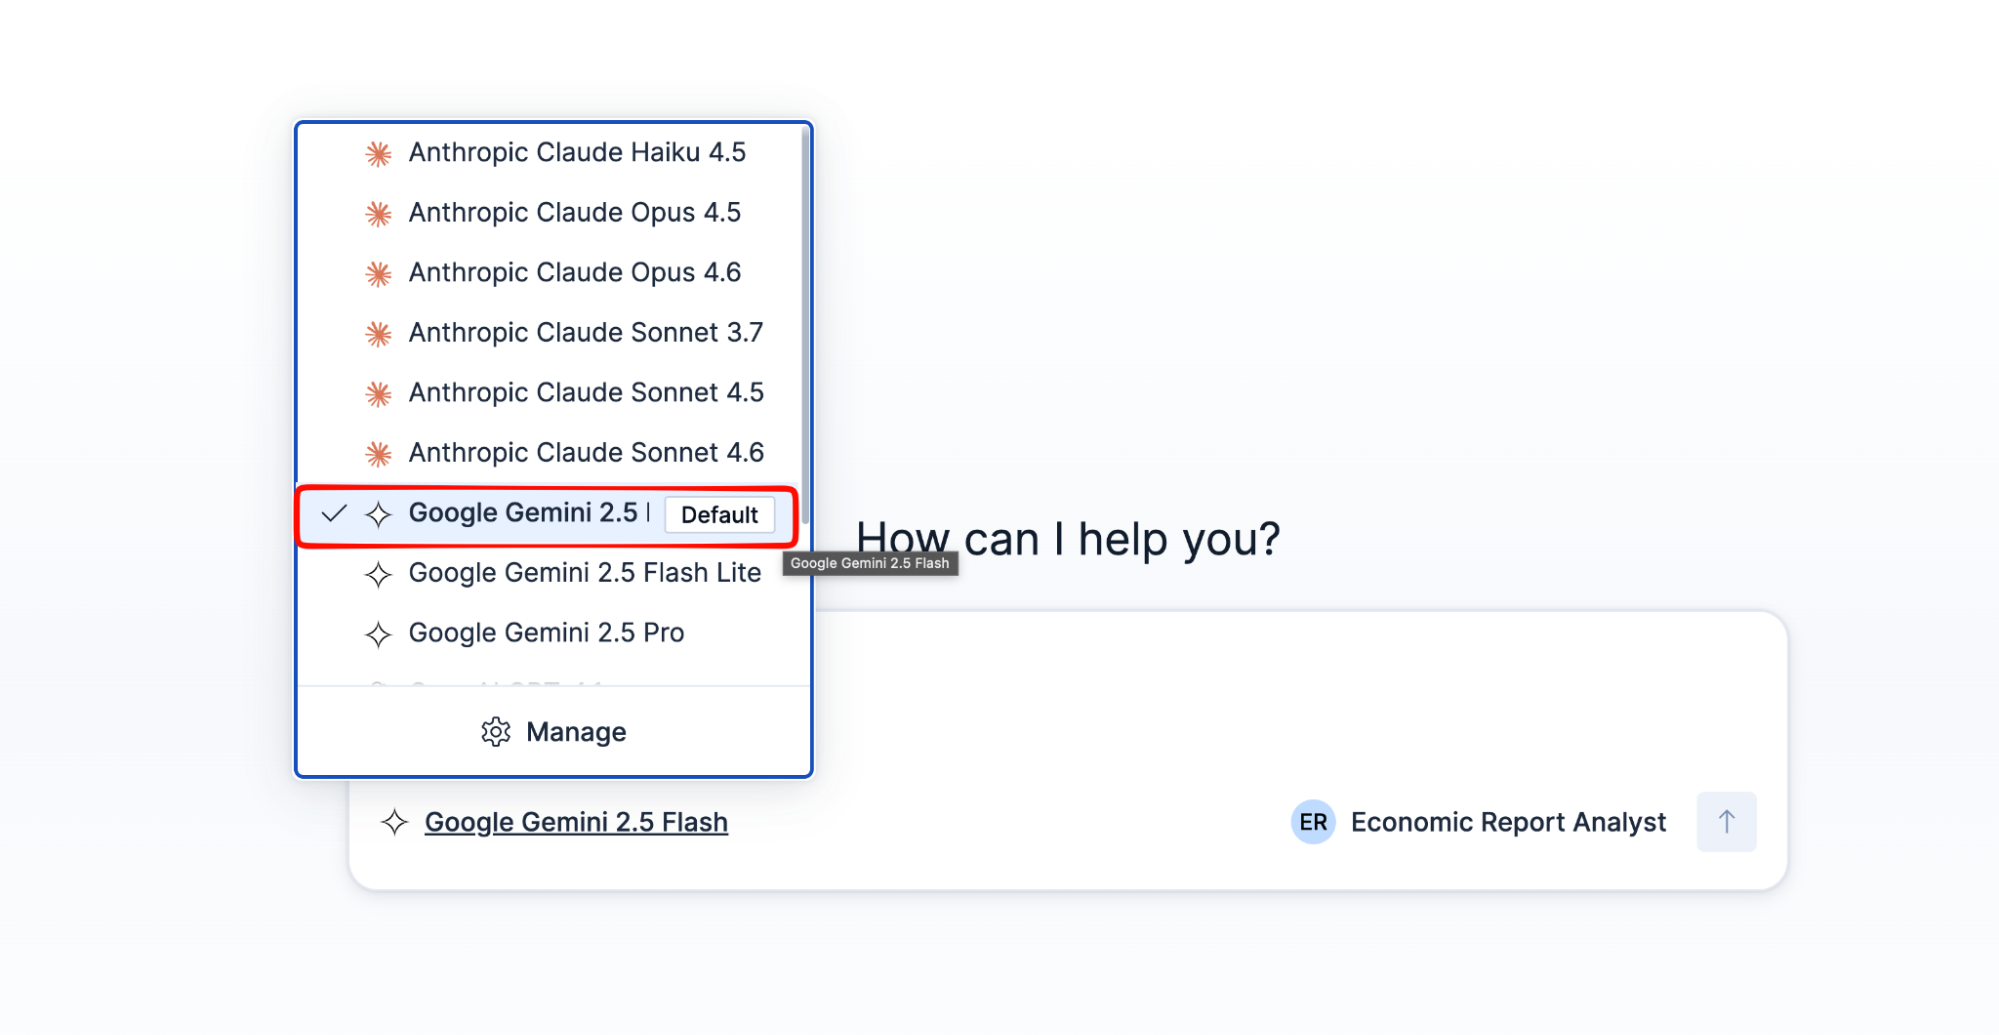
Task: Open model selector link Google Gemini 2.5 Flash
Action: 576,822
